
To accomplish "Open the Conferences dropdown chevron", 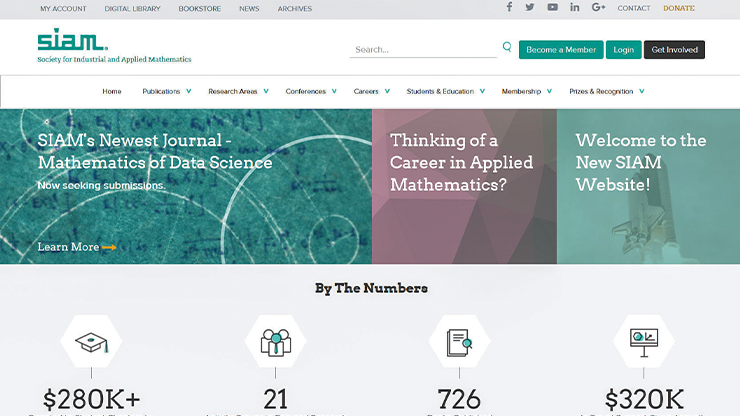I will [335, 91].
